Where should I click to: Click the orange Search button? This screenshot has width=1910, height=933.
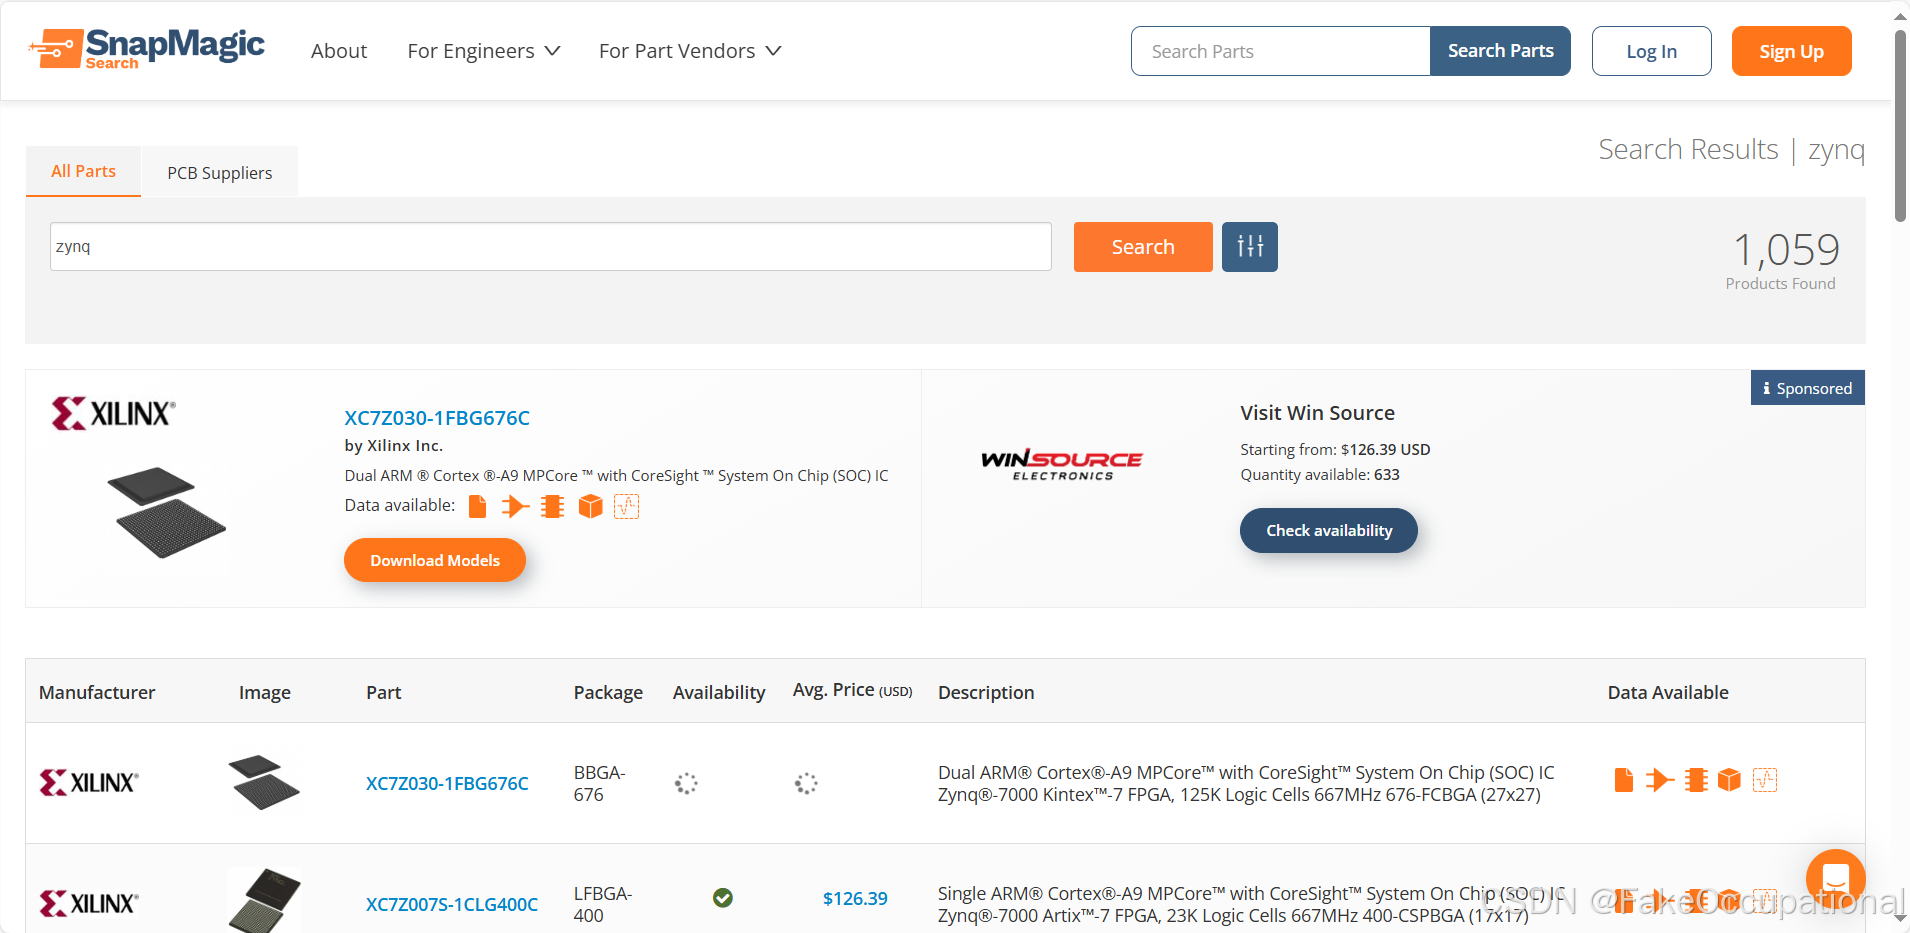pos(1143,247)
